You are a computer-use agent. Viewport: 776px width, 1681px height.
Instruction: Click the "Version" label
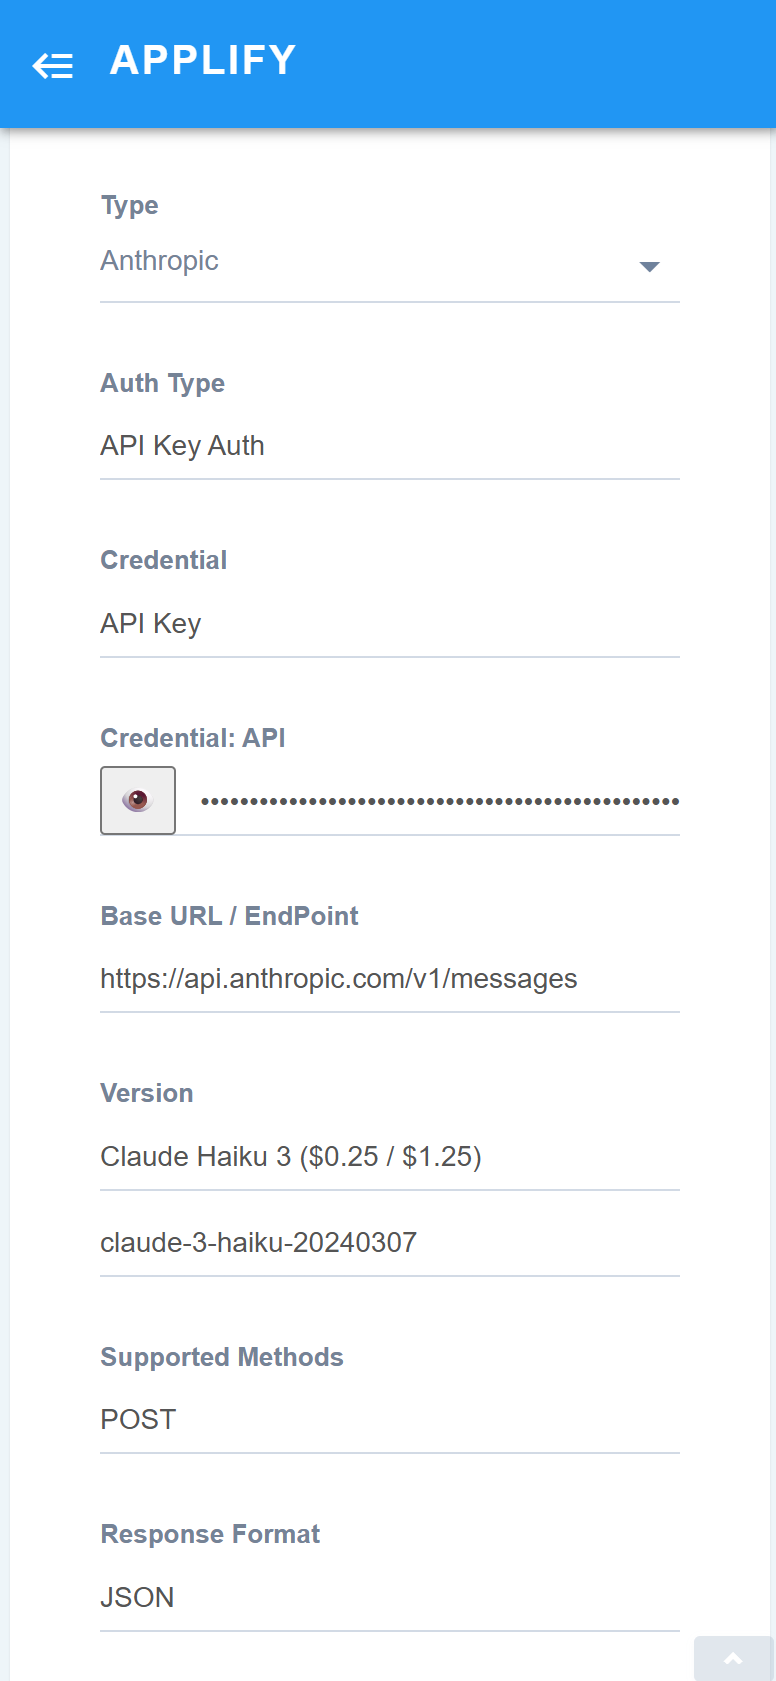tap(147, 1094)
